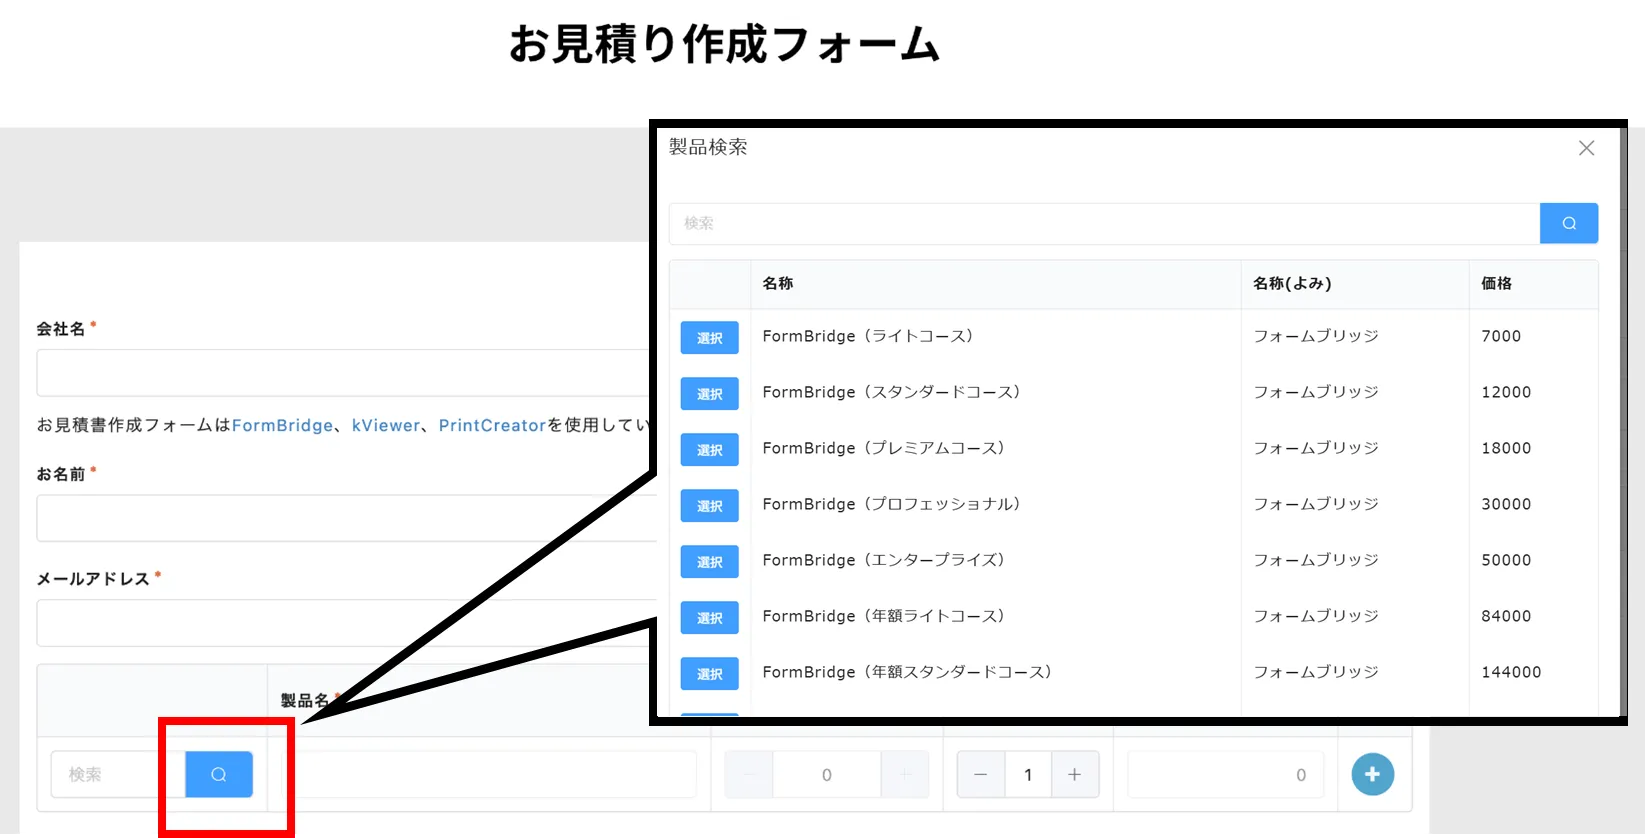Click the 価格 column header
Screen dimensions: 1645x838
coord(1496,283)
